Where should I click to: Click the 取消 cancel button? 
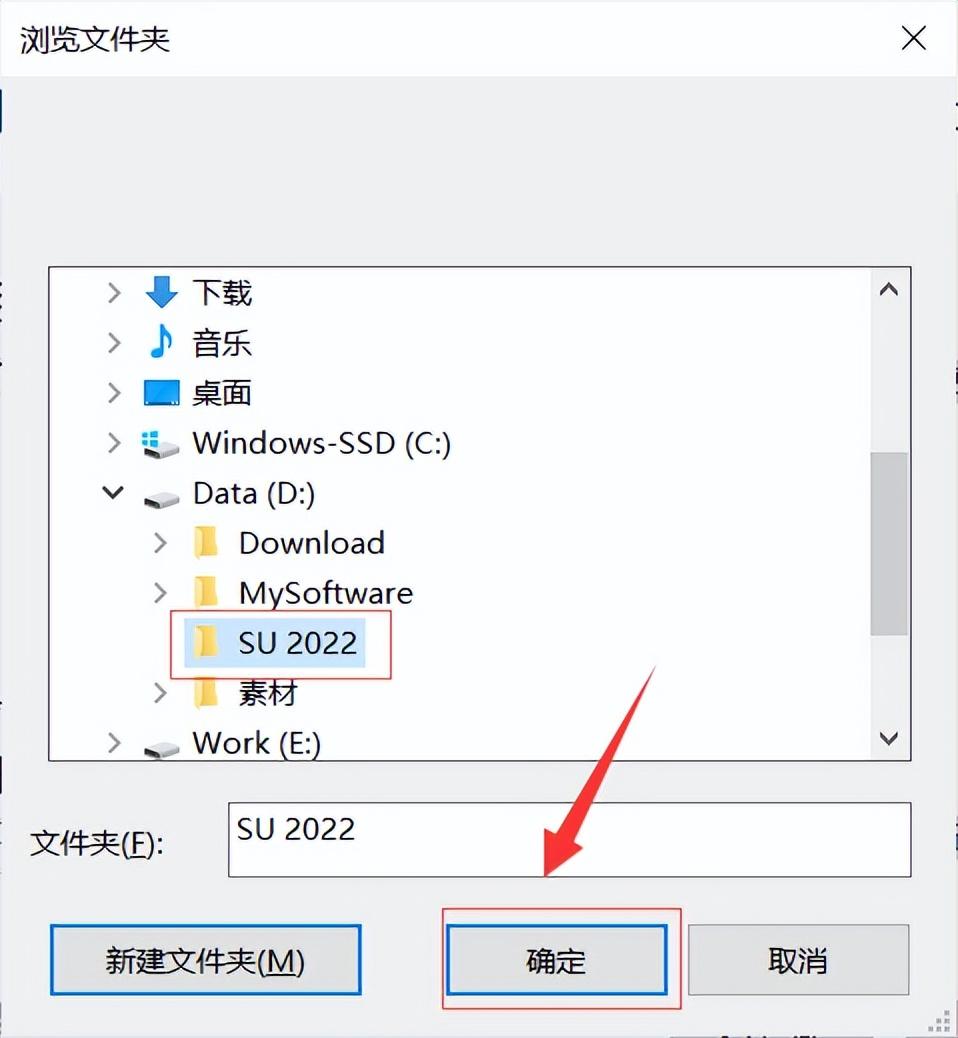coord(798,960)
